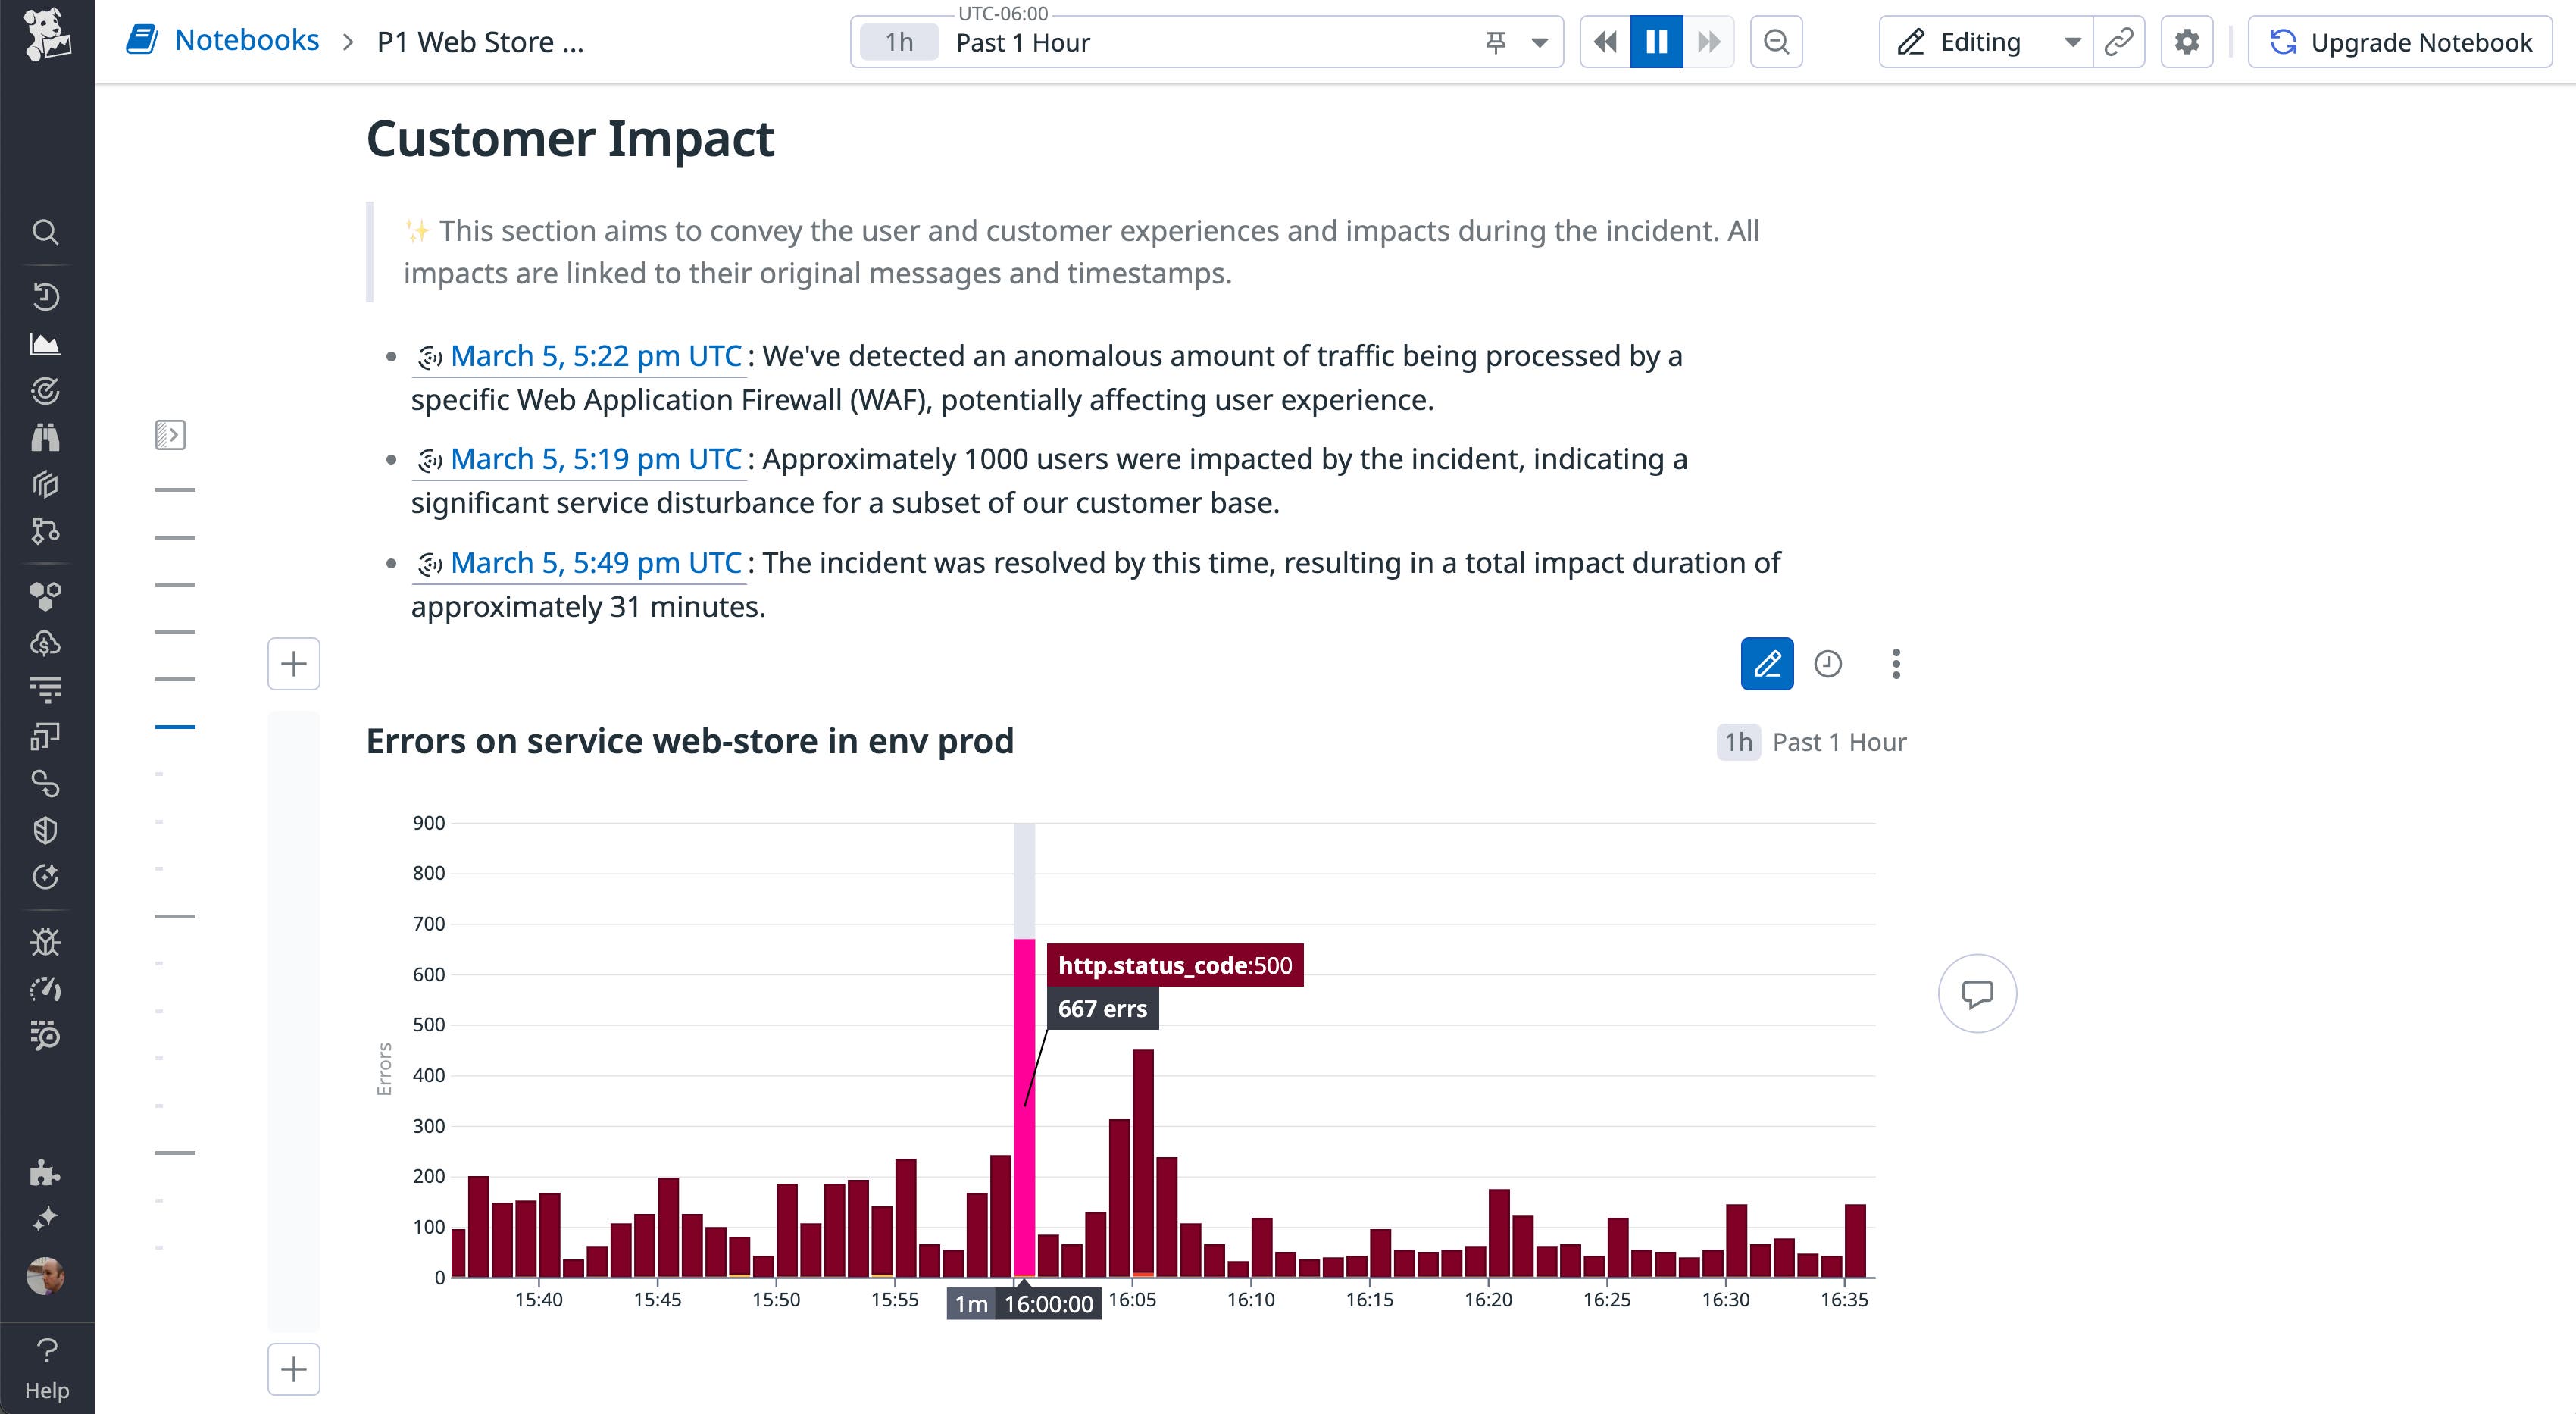Select the gauge performance icon in sidebar

coord(46,988)
